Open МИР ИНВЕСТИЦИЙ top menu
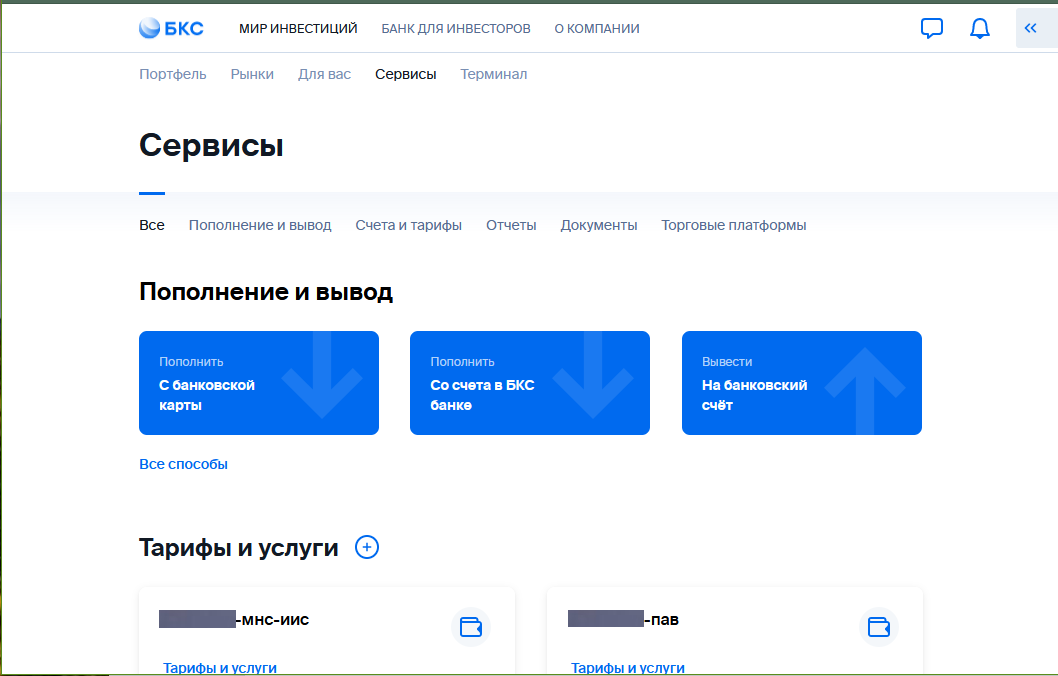Viewport: 1058px width, 676px height. 298,29
